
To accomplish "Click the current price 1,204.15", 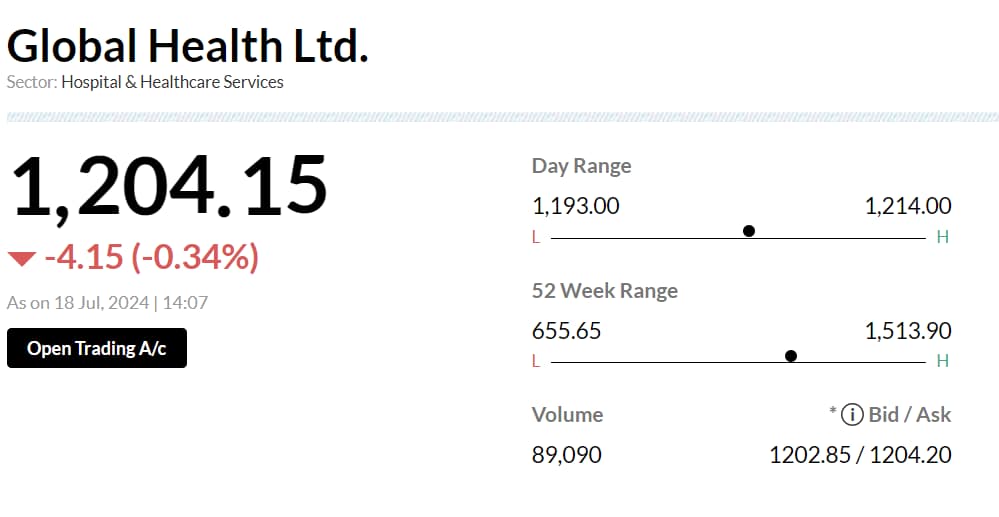I will [169, 186].
